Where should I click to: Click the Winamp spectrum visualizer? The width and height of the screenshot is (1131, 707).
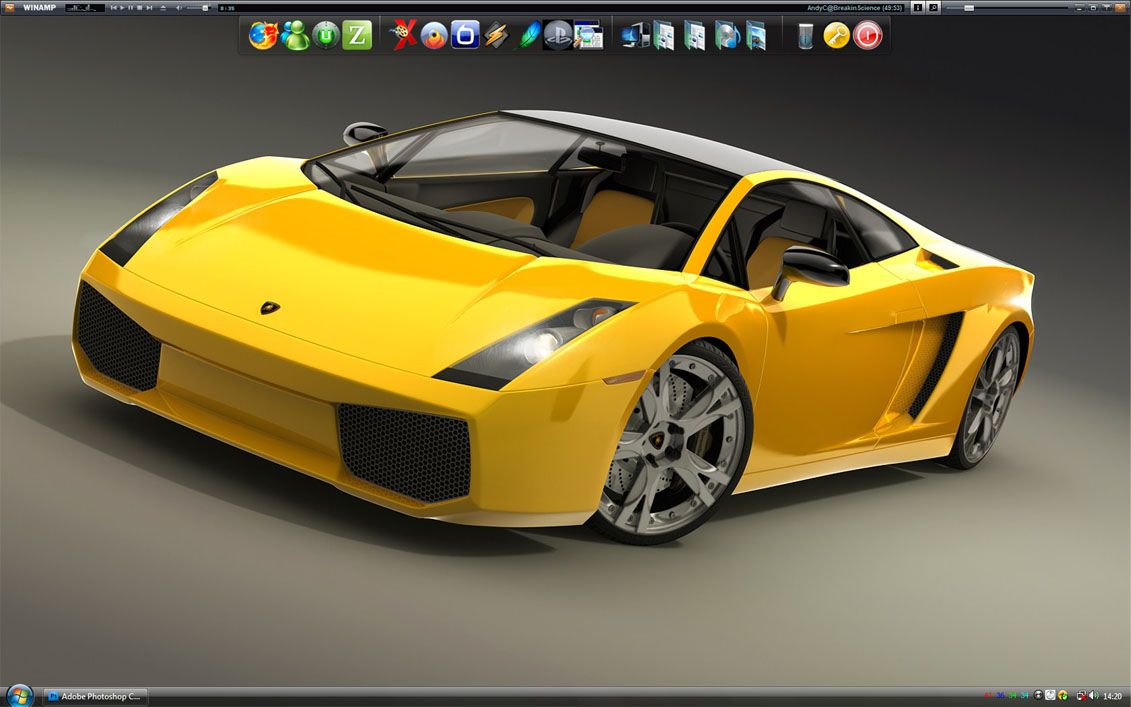tap(85, 8)
